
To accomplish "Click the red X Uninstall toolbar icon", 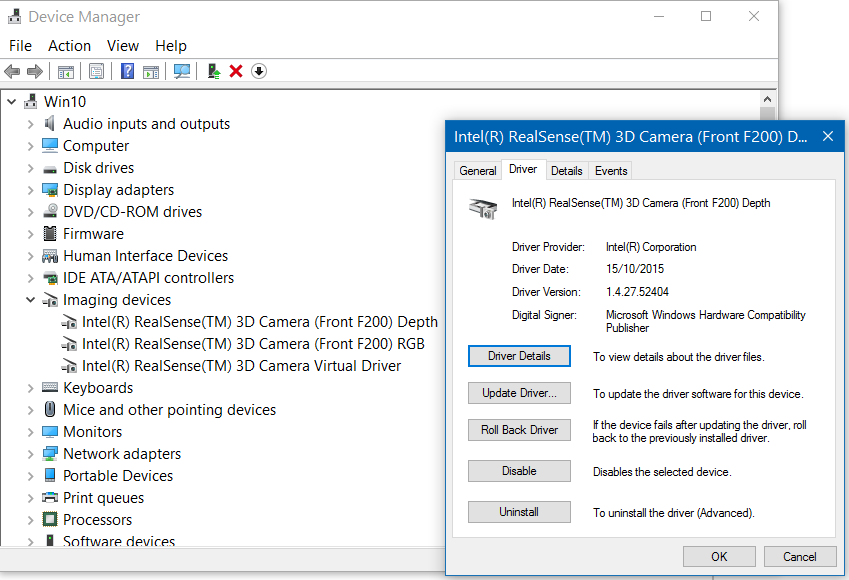I will point(236,71).
